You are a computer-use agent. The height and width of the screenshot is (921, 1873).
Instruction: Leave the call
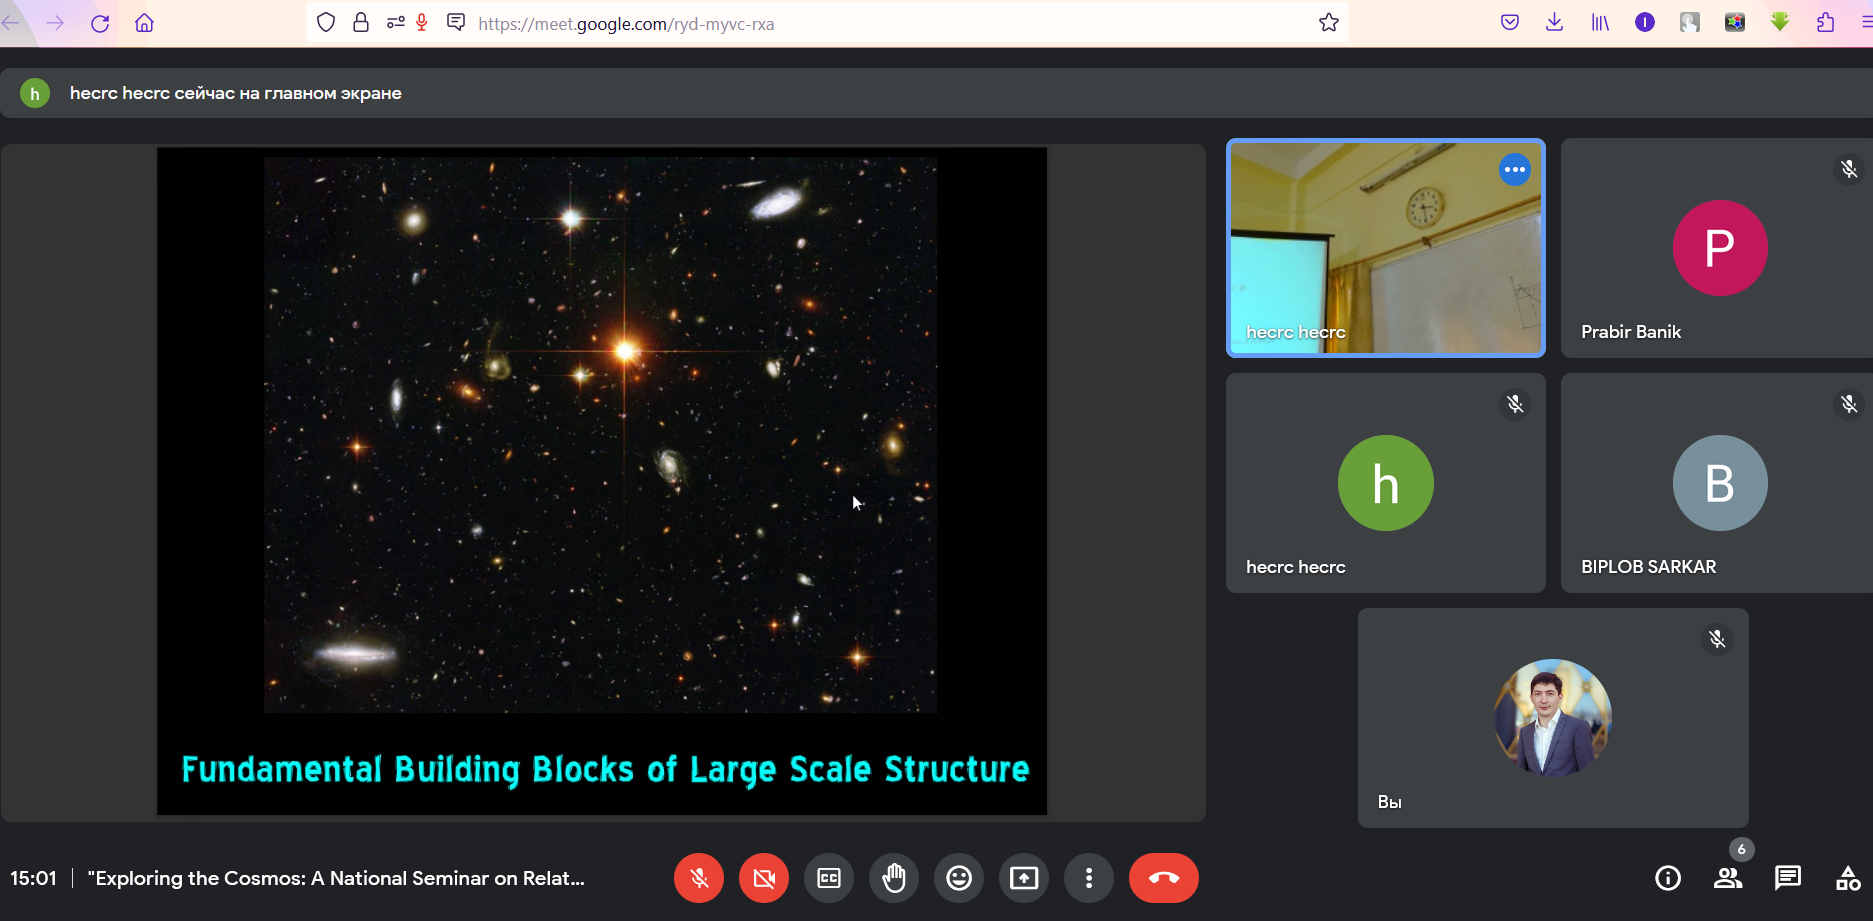pos(1163,878)
